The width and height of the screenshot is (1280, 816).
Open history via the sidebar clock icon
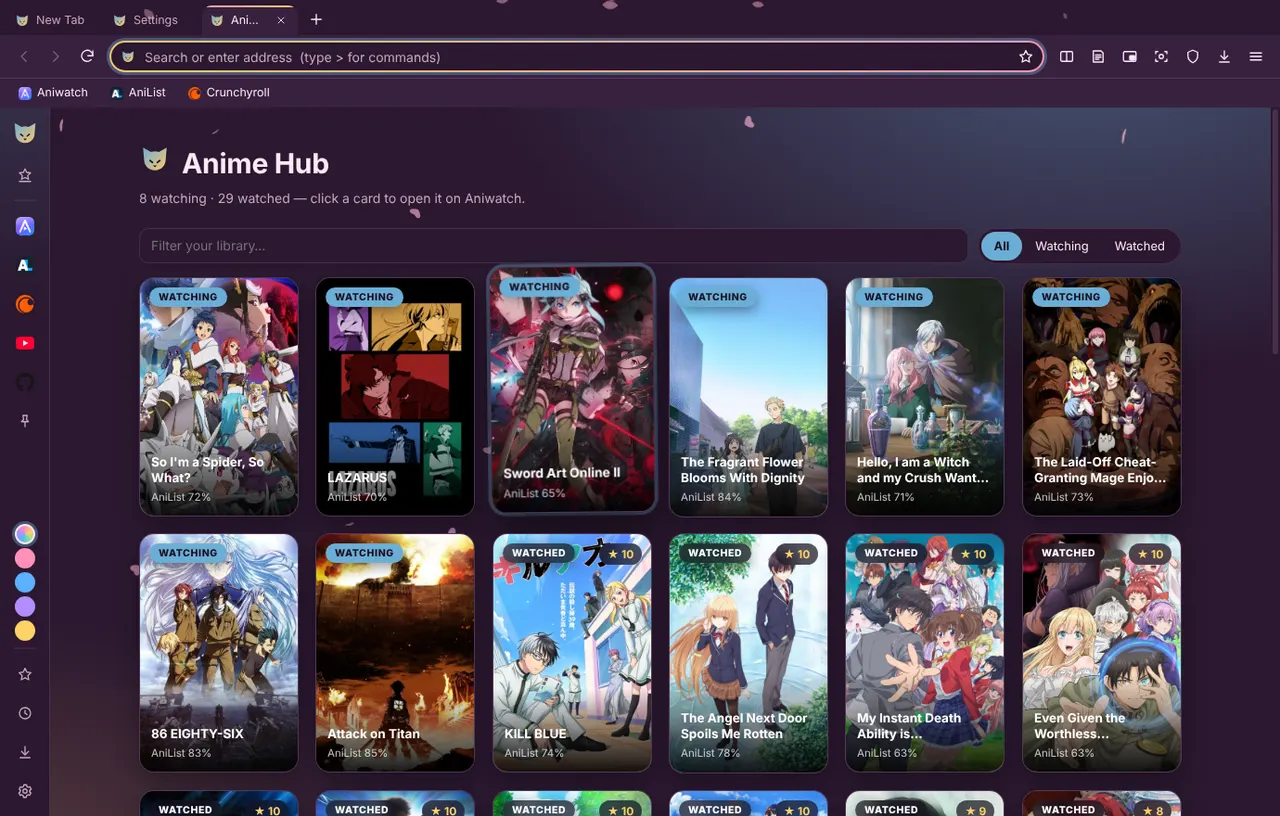(25, 713)
